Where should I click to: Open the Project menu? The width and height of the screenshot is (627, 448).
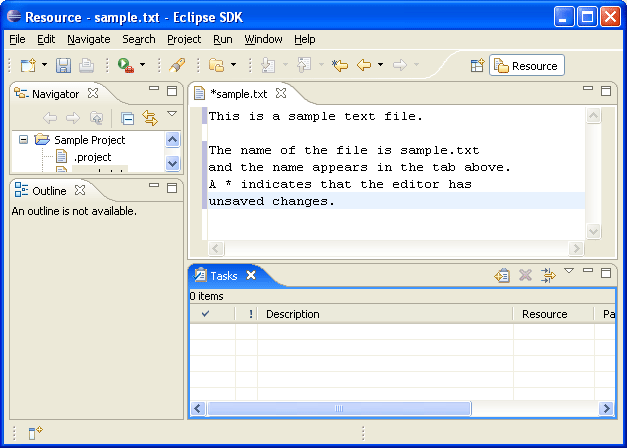coord(184,39)
